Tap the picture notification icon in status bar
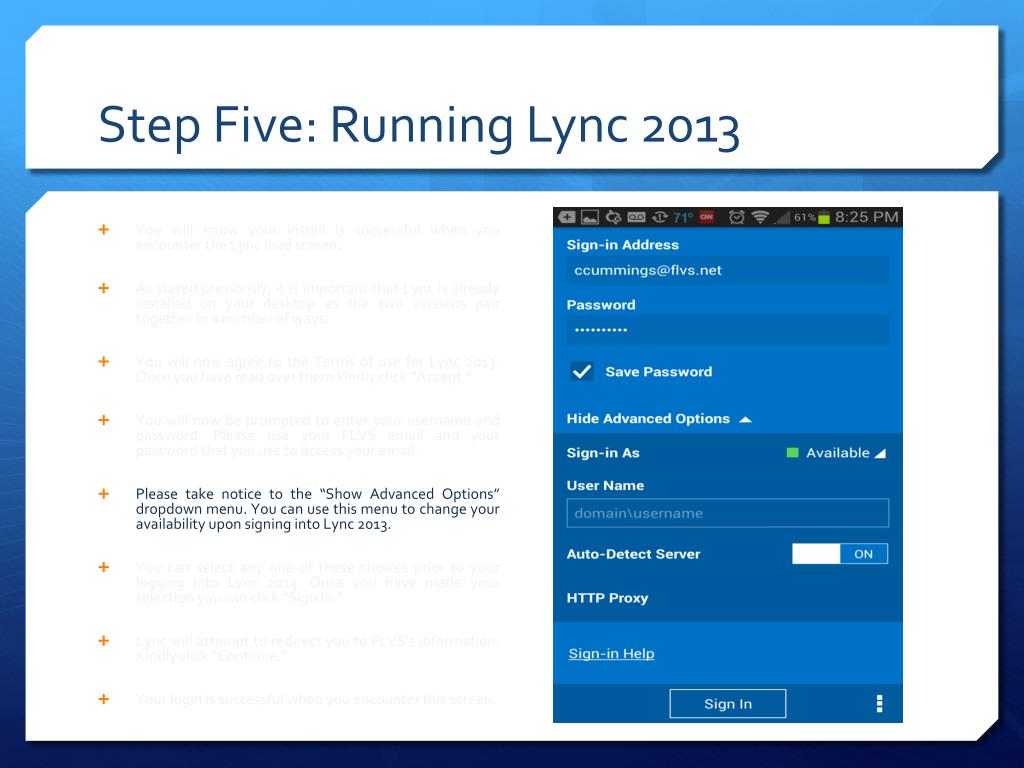The height and width of the screenshot is (768, 1024). [x=590, y=217]
